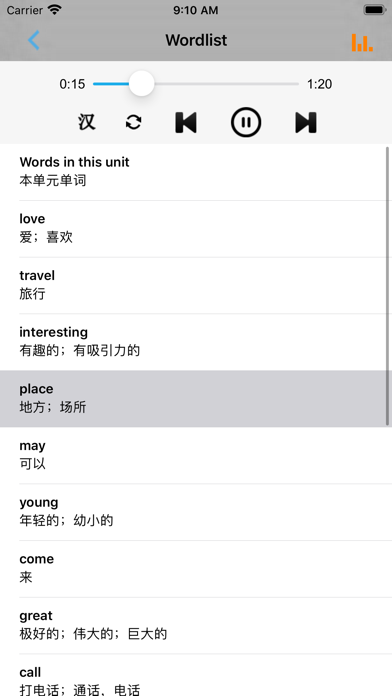The width and height of the screenshot is (392, 696).
Task: Tap the Wi-Fi status icon
Action: pos(55,10)
